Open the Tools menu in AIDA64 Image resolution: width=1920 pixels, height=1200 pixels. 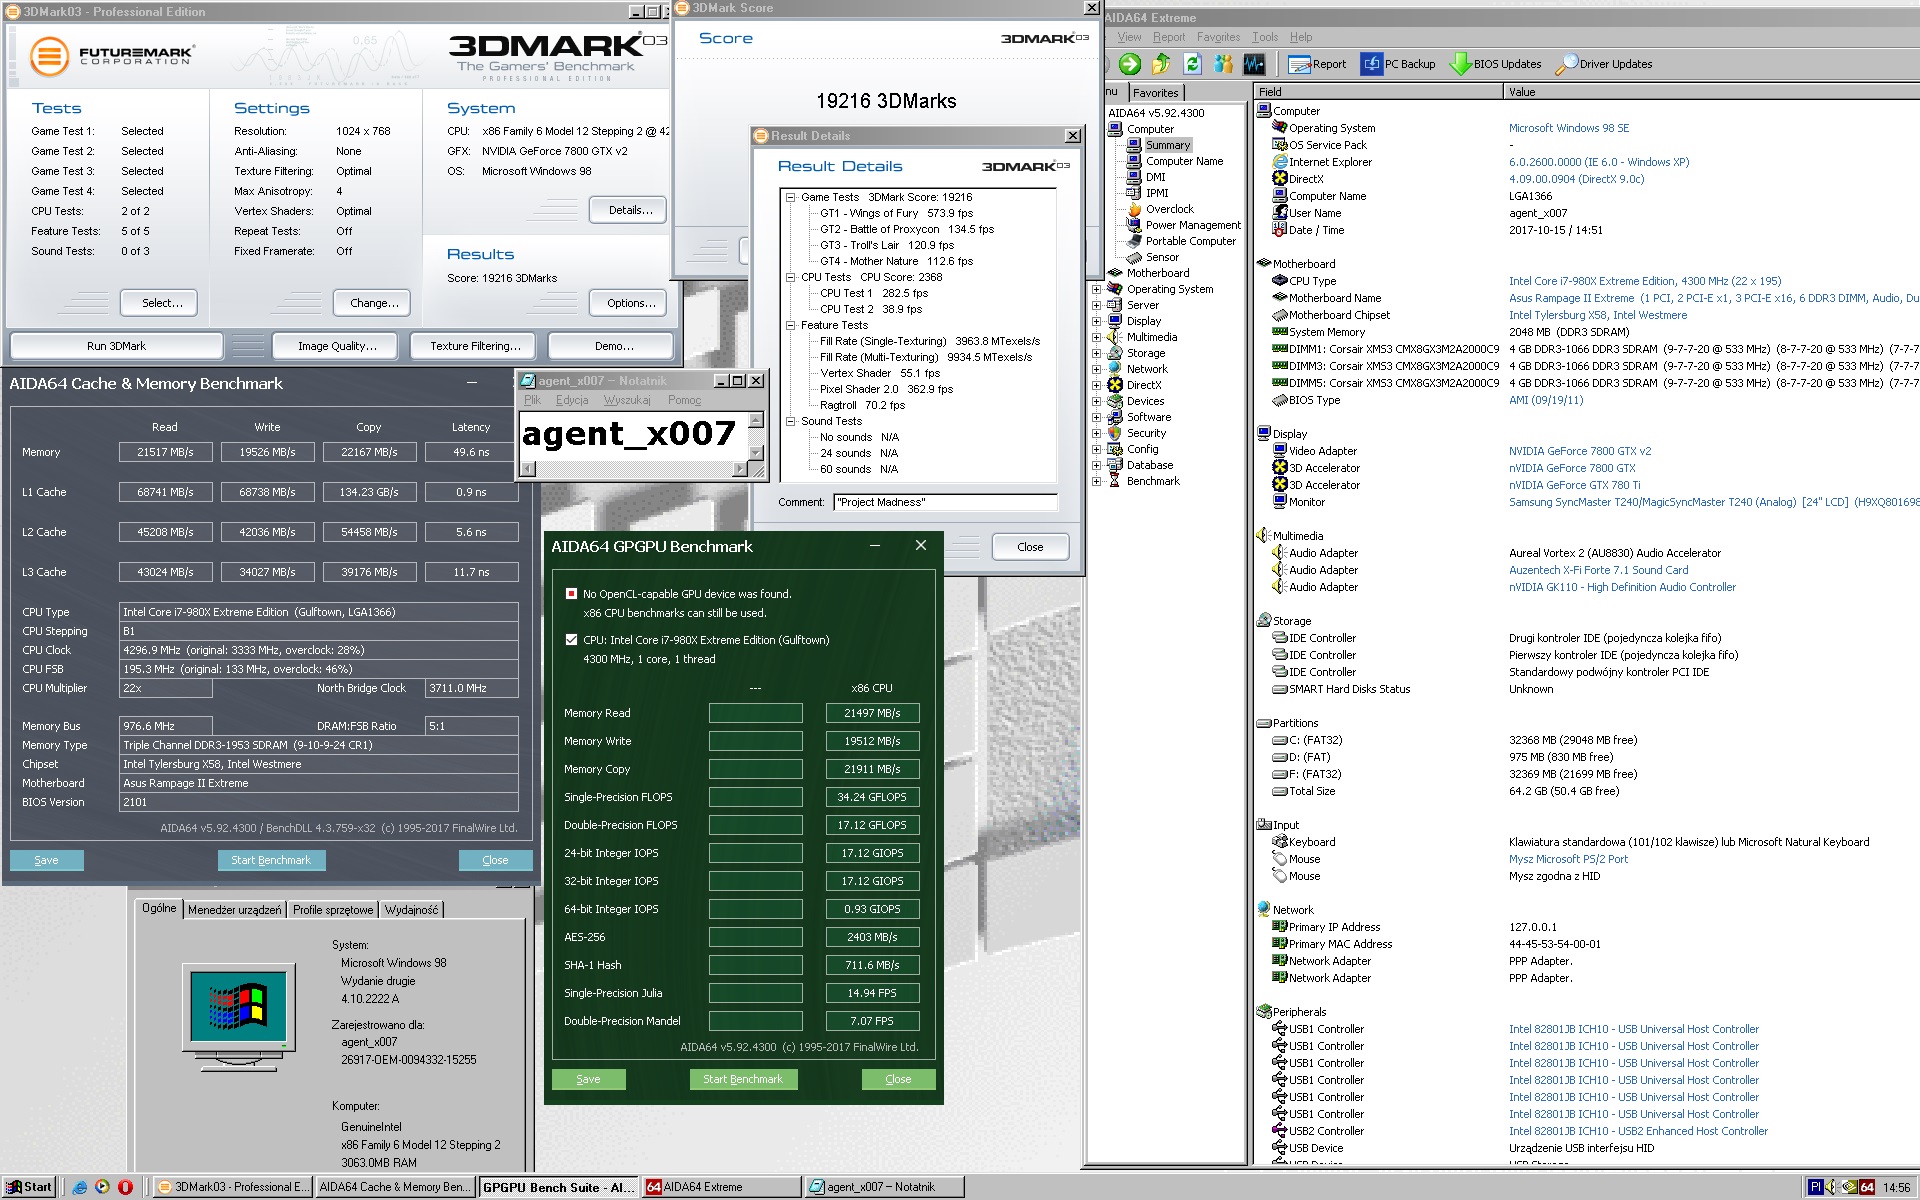tap(1264, 37)
